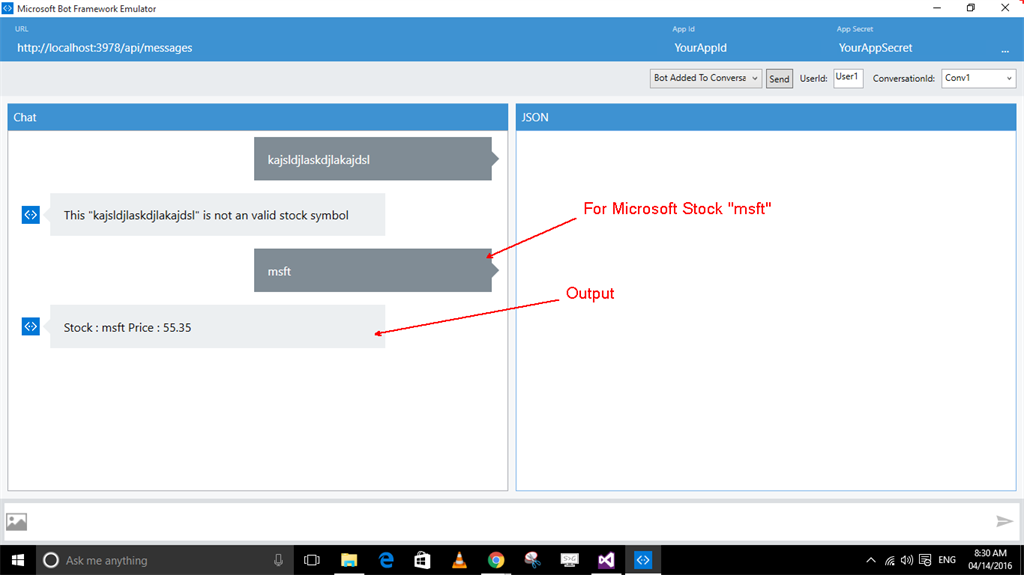
Task: Focus the UserId input field
Action: [x=848, y=78]
